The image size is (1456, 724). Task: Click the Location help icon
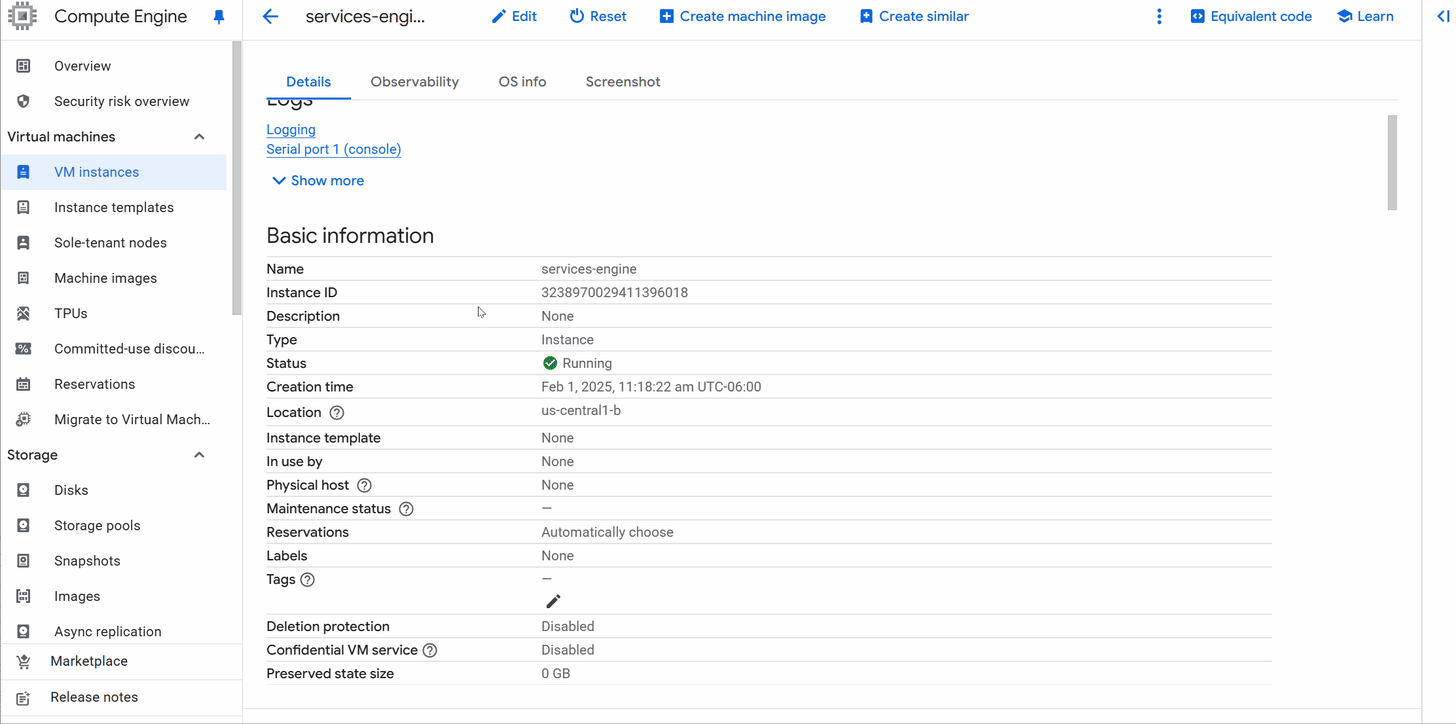click(x=337, y=413)
